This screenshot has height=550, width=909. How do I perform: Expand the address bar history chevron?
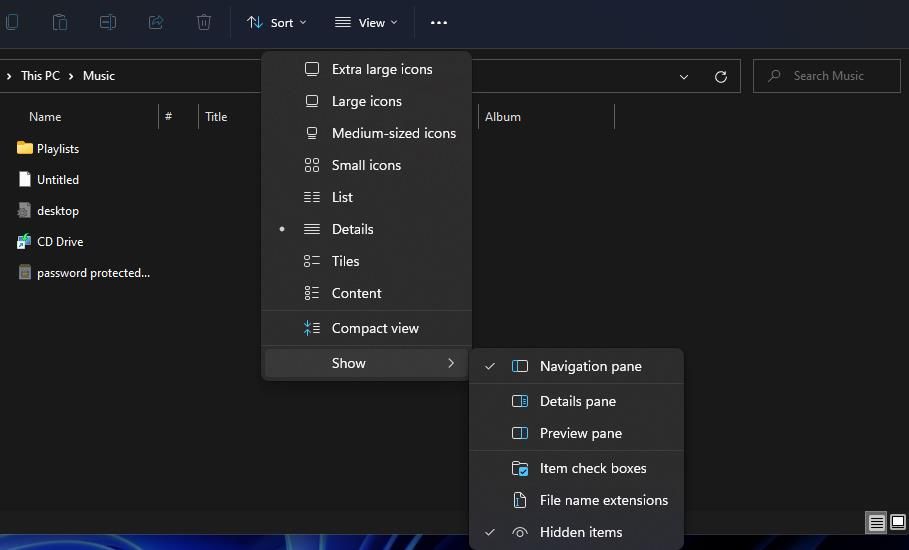tap(684, 76)
